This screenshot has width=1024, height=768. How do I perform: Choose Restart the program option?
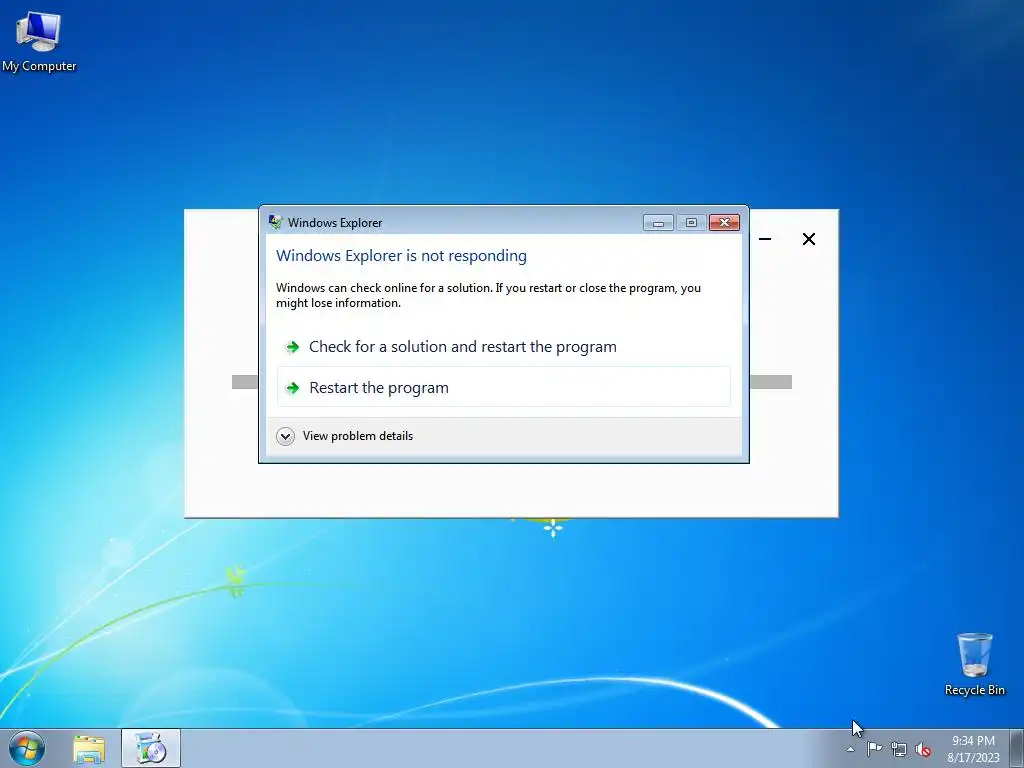(504, 387)
